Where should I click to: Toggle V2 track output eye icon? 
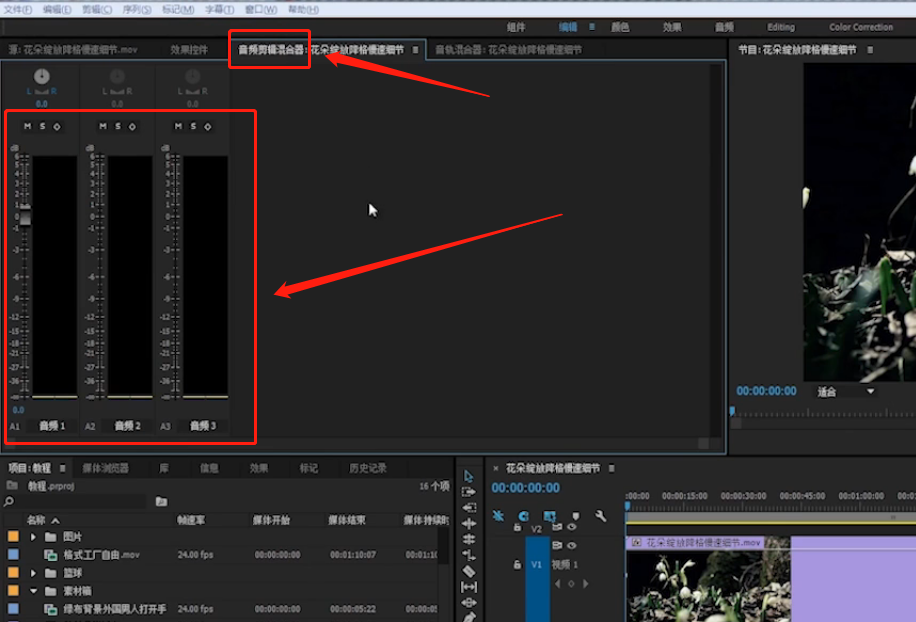point(572,527)
